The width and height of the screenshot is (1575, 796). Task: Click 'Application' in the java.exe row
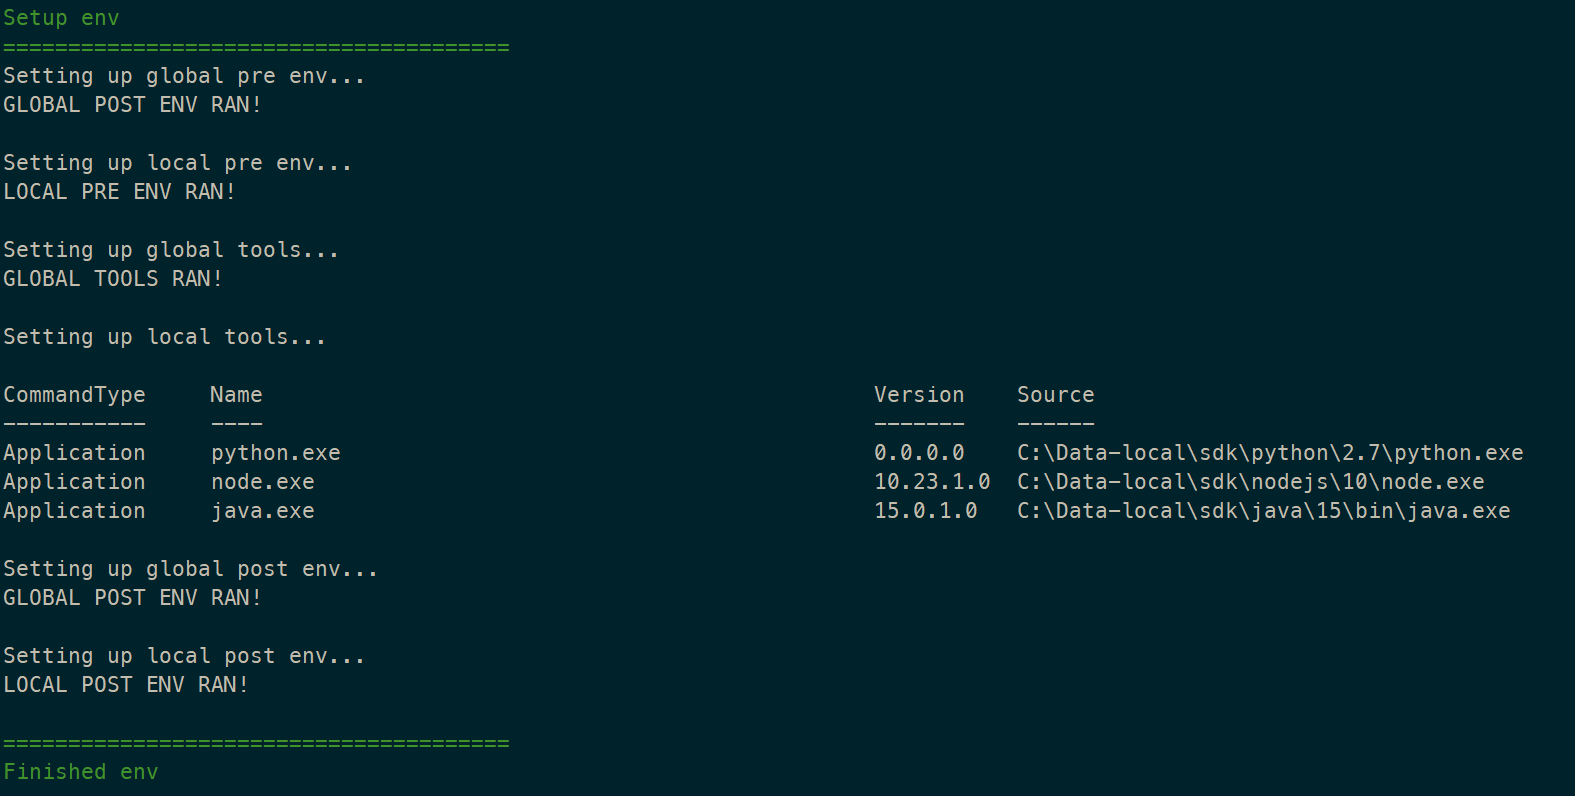(x=75, y=511)
